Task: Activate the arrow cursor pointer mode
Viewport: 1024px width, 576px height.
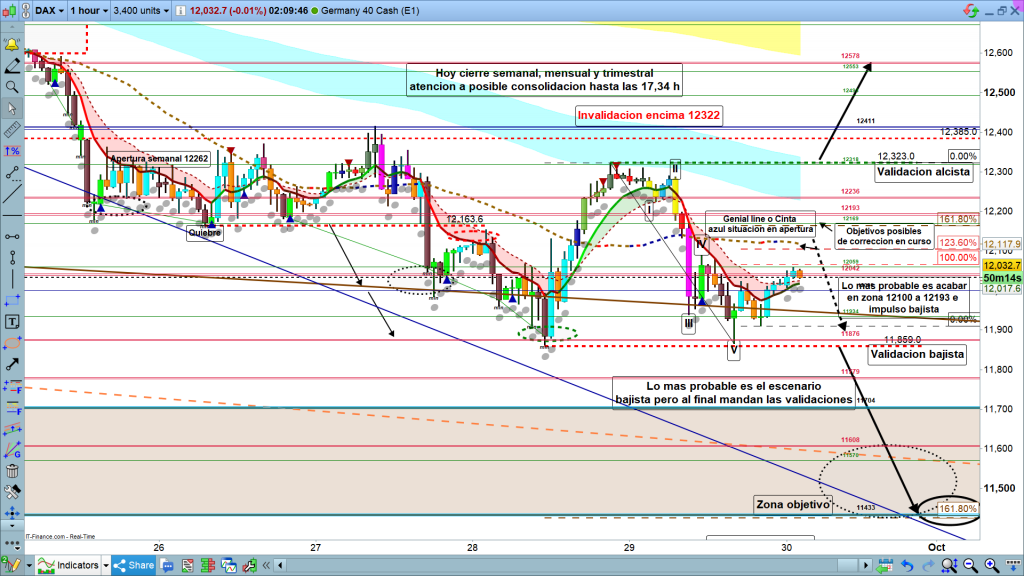Action: click(x=12, y=108)
